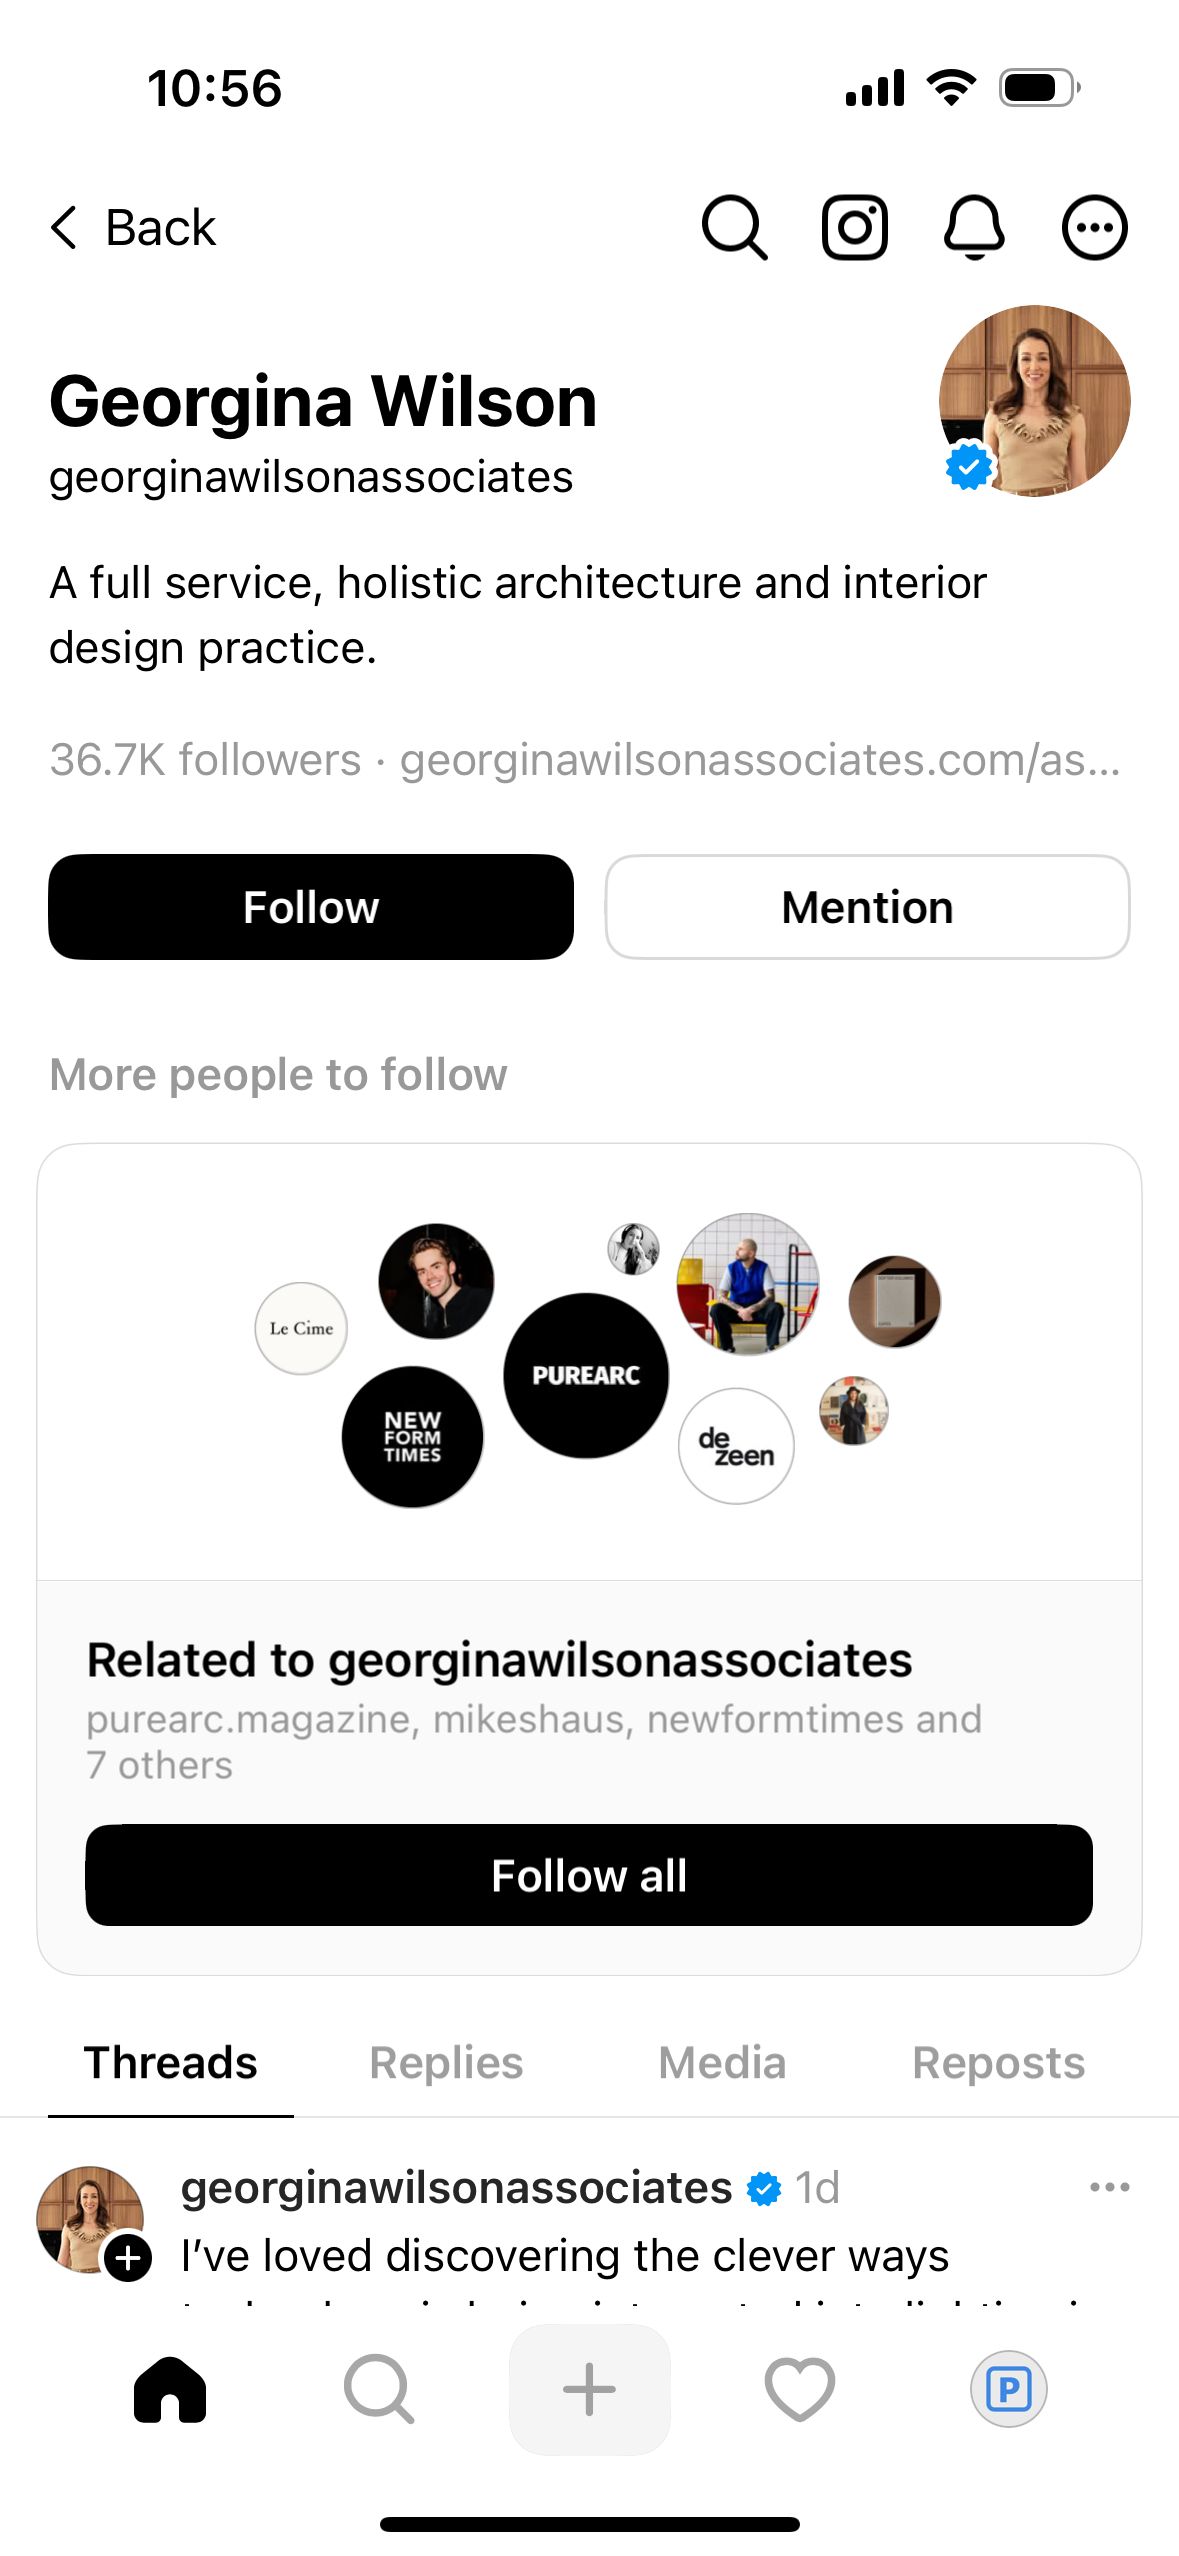
Task: Switch to the Replies tab
Action: [x=446, y=2063]
